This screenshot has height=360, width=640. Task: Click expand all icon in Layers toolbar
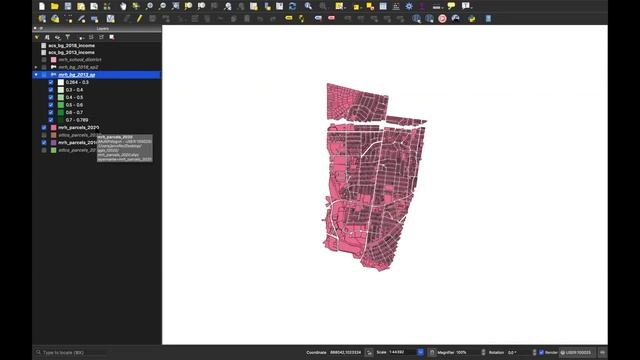click(x=91, y=37)
